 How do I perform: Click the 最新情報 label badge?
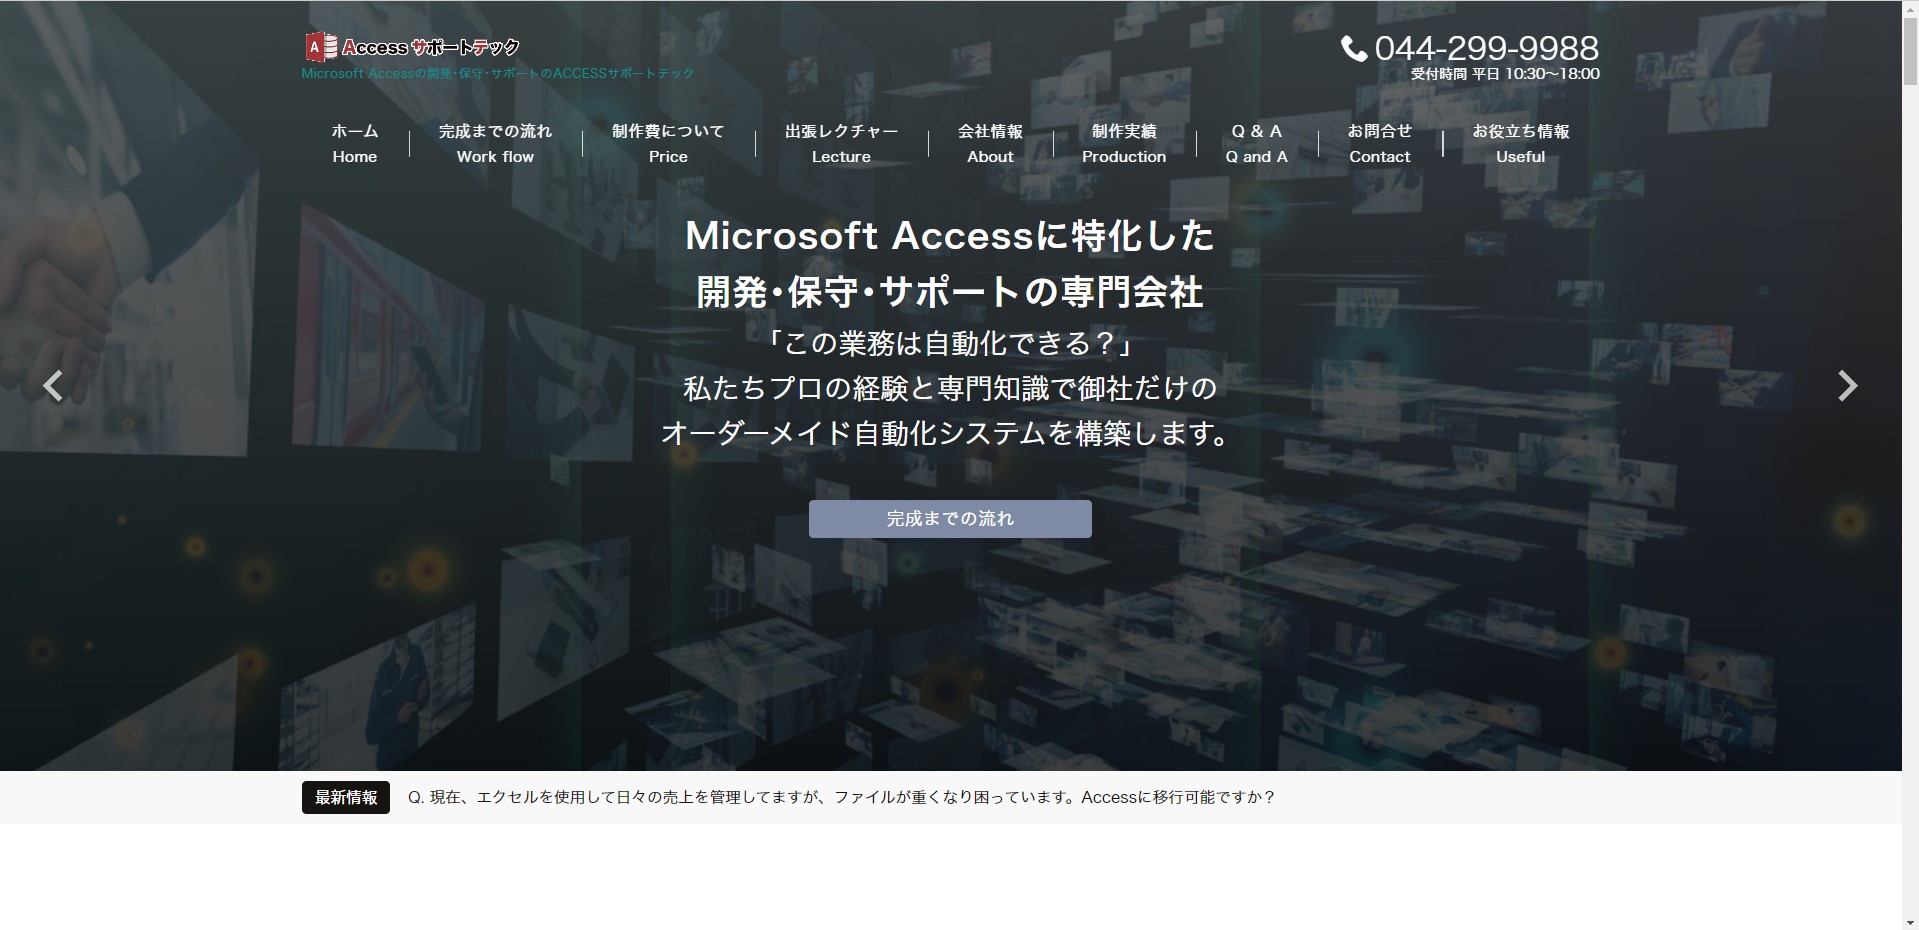pyautogui.click(x=346, y=798)
